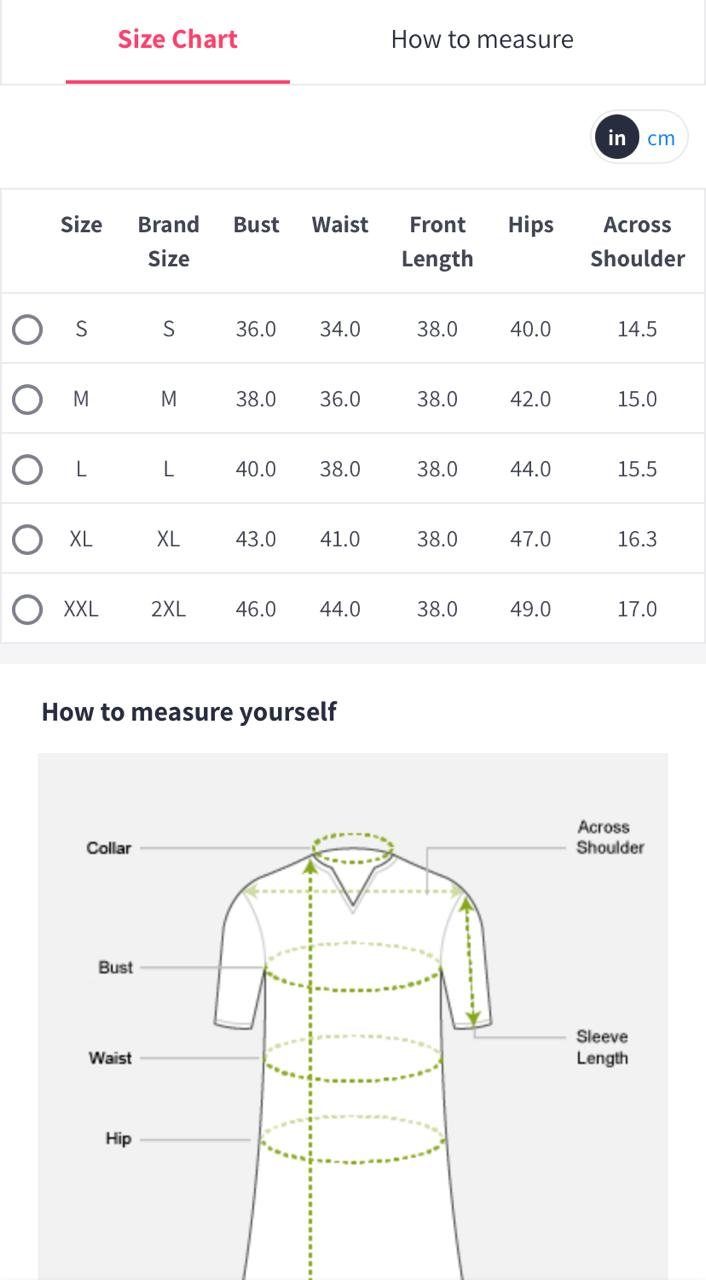Select size XL radio button
Screen dimensions: 706x1280
click(27, 539)
